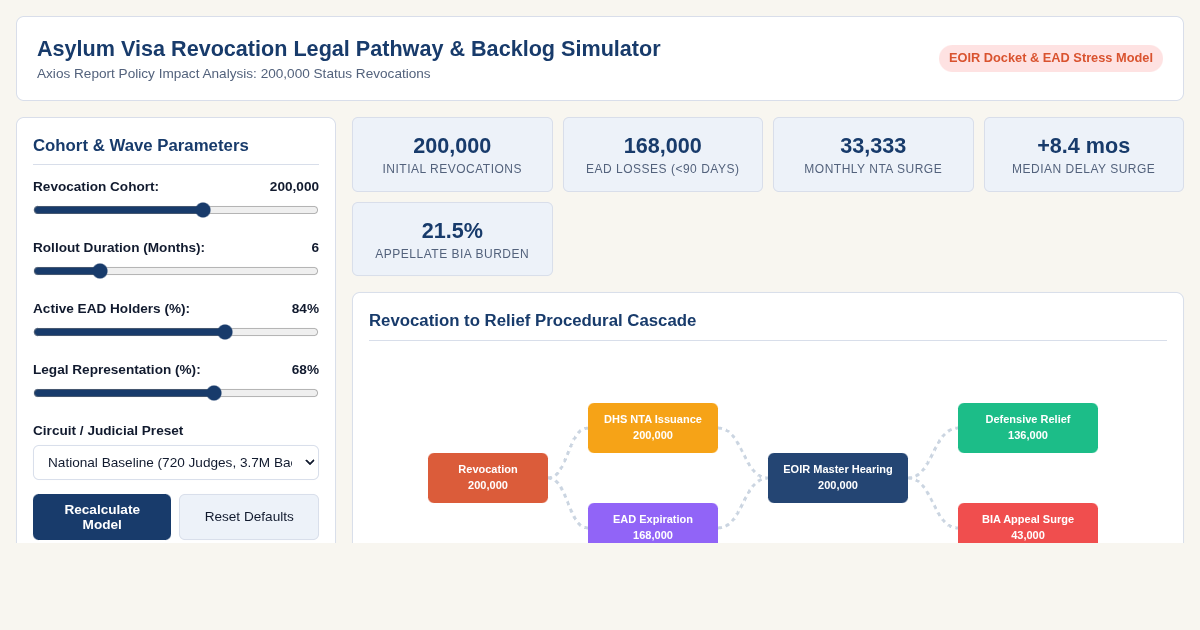Viewport: 1200px width, 630px height.
Task: Click the Legal Representation value 68%
Action: point(305,370)
